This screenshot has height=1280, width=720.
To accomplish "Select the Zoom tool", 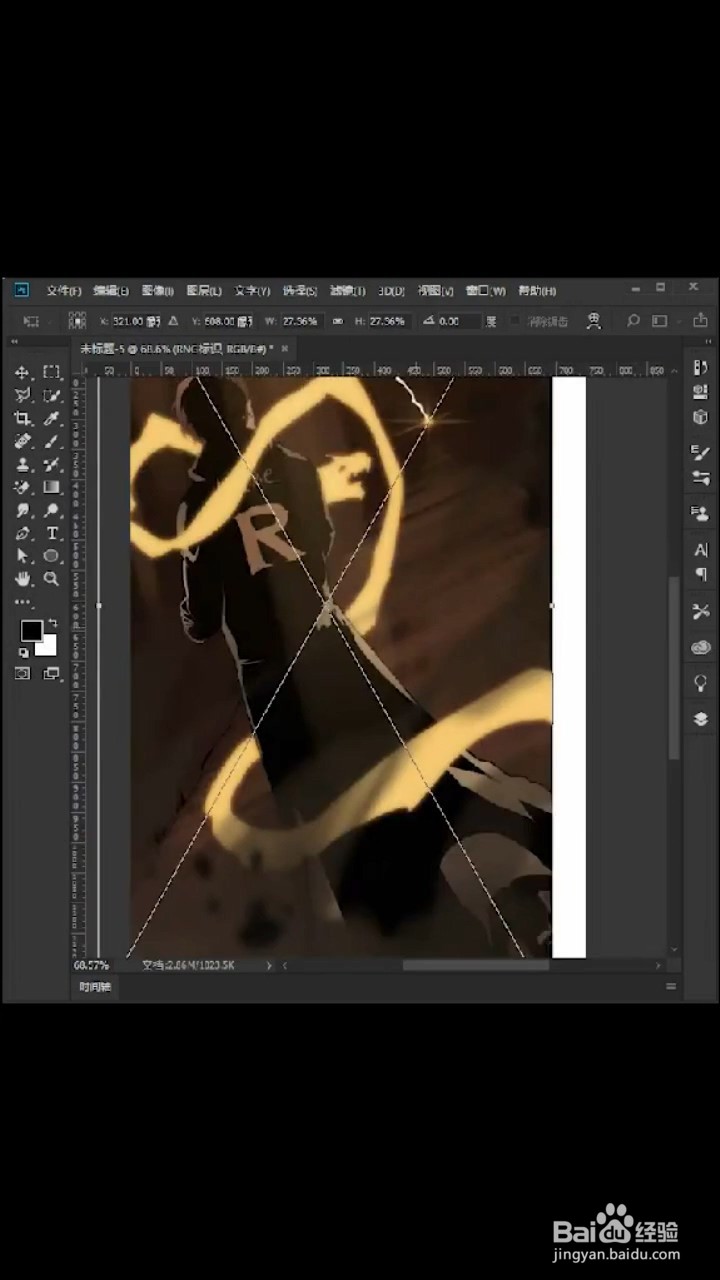I will [x=51, y=579].
